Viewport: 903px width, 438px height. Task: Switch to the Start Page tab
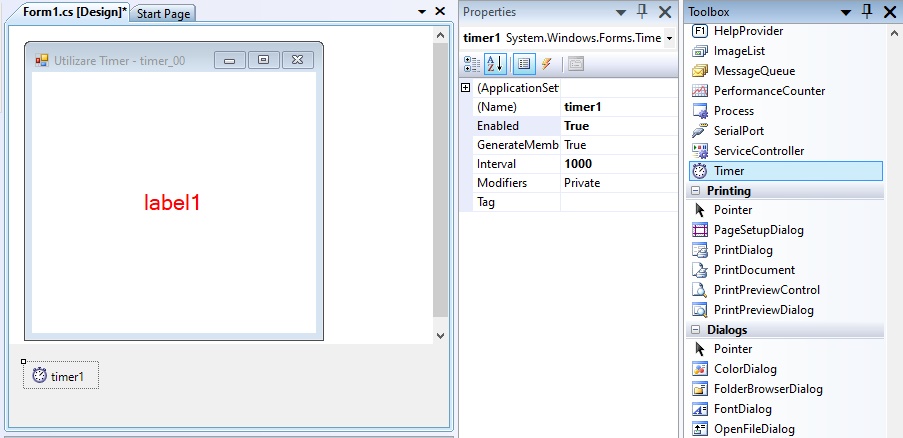point(165,14)
